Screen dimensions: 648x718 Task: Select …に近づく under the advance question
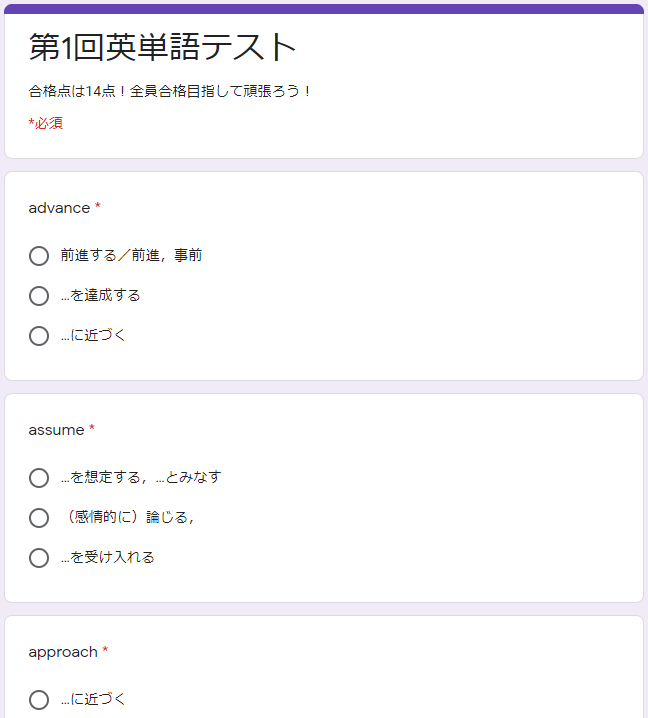click(x=39, y=336)
